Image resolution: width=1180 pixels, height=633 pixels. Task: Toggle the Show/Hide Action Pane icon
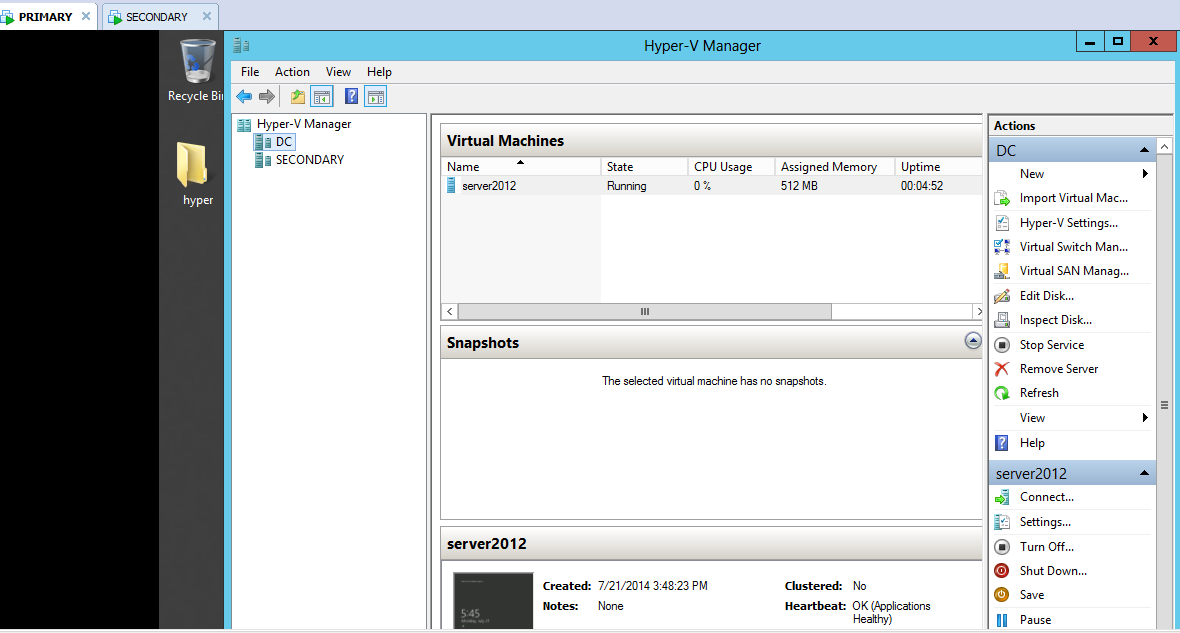click(376, 96)
